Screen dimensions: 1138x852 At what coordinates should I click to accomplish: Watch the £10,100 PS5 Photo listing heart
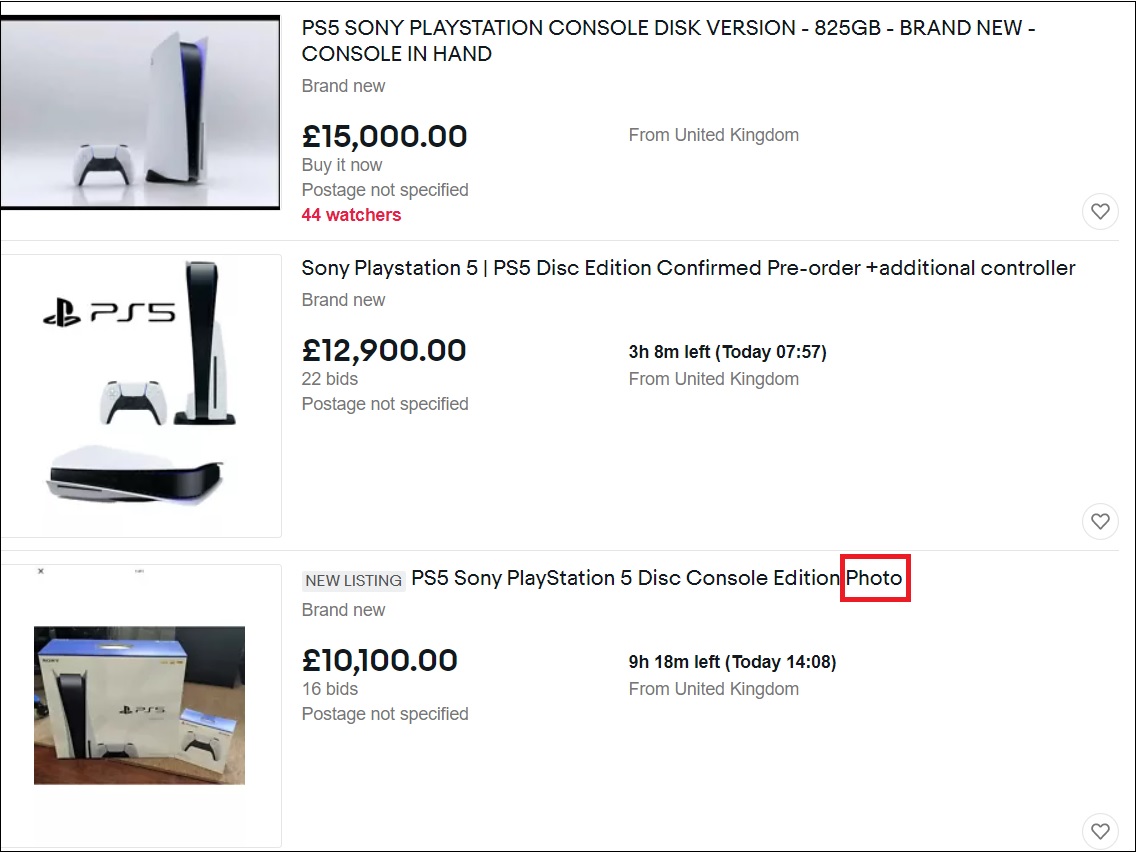[x=1100, y=831]
